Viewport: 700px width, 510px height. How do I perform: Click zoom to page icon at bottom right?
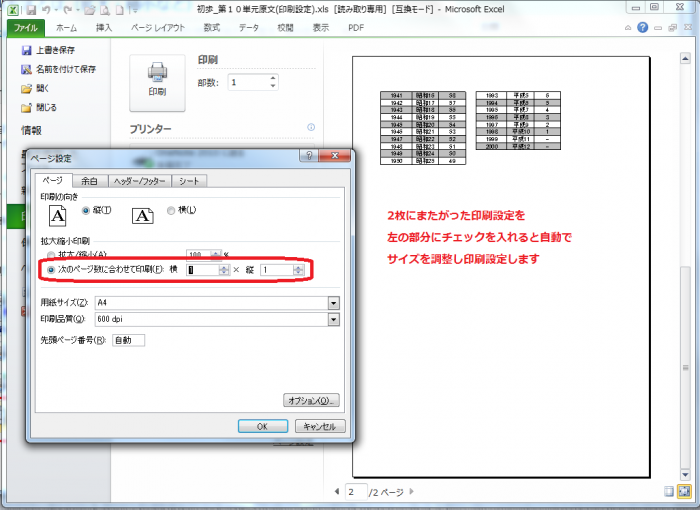coord(684,491)
